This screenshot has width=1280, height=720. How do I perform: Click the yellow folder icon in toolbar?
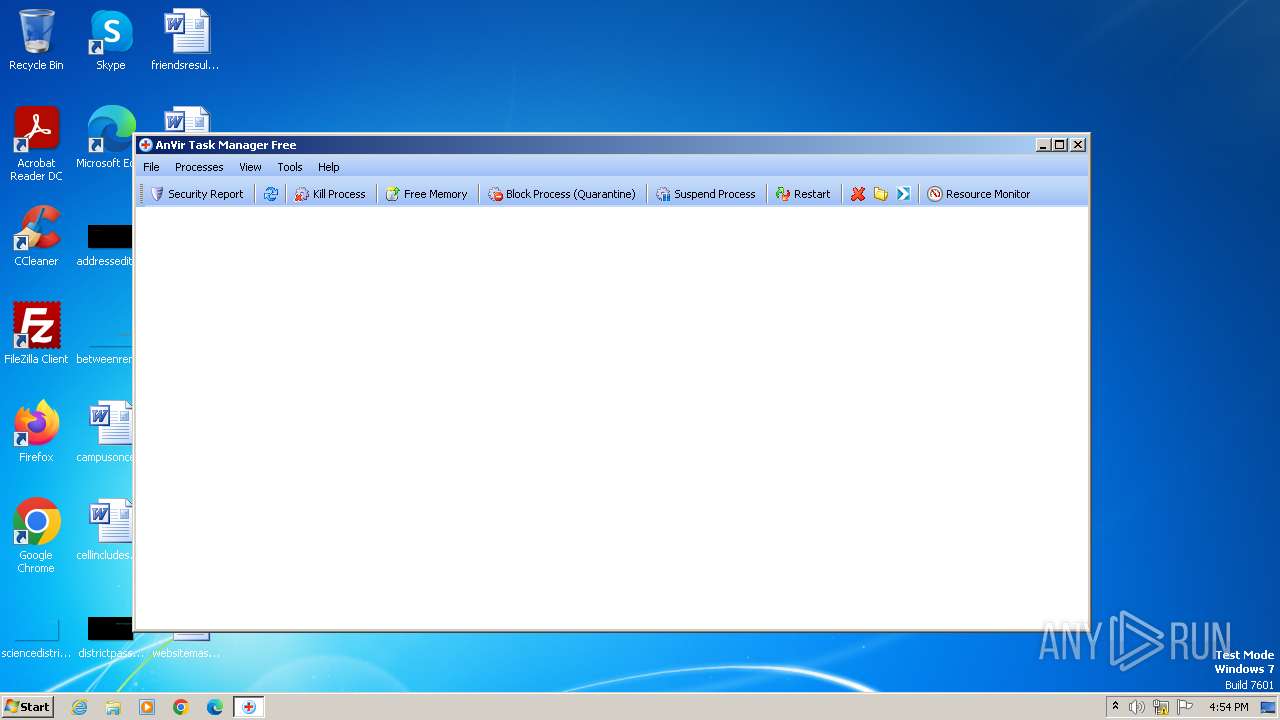[881, 194]
